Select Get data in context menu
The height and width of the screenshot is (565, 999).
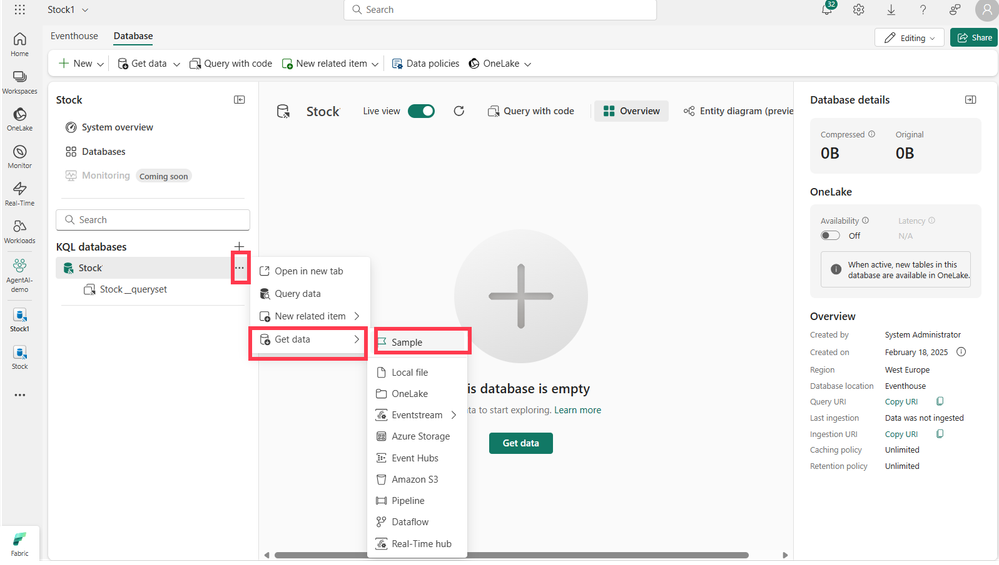click(x=310, y=340)
